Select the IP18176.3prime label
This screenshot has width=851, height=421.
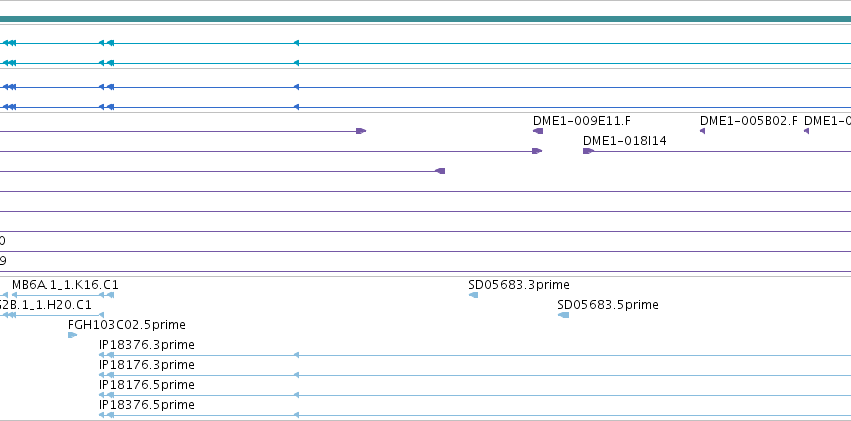pyautogui.click(x=147, y=365)
